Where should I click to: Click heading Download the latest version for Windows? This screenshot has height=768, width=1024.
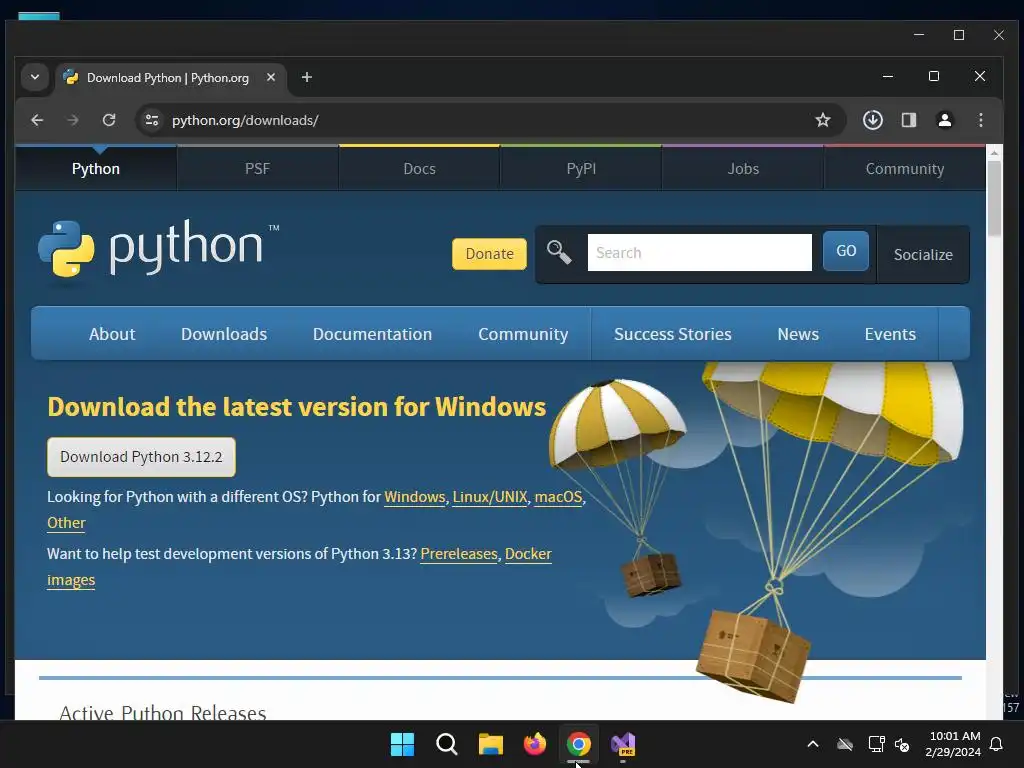click(296, 406)
